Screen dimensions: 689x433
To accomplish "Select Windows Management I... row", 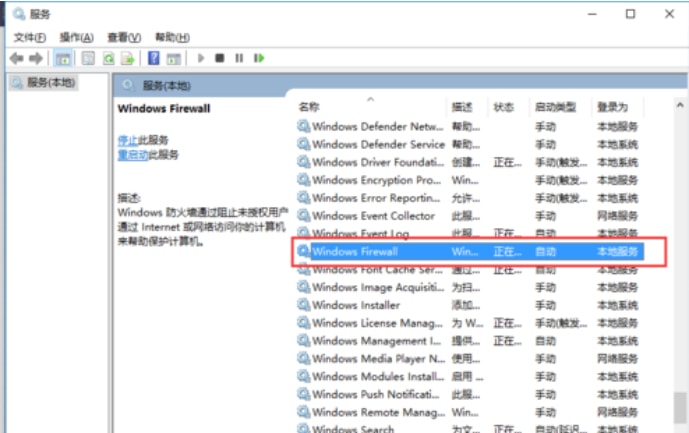I will 470,341.
